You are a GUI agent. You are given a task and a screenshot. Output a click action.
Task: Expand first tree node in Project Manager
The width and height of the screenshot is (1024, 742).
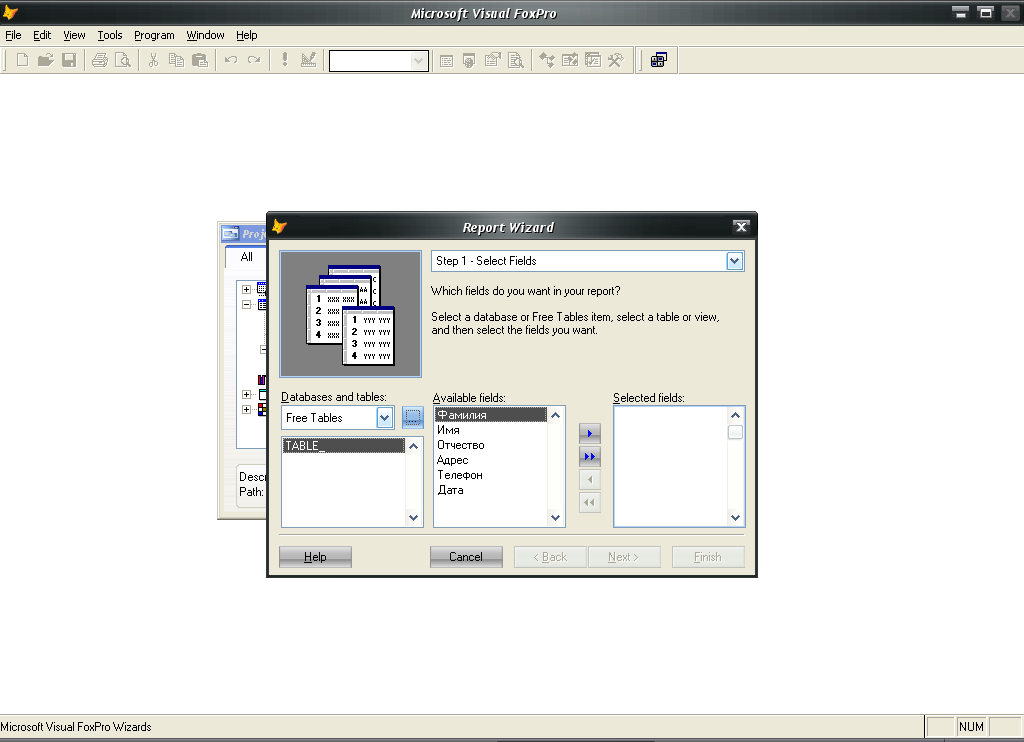pyautogui.click(x=246, y=289)
